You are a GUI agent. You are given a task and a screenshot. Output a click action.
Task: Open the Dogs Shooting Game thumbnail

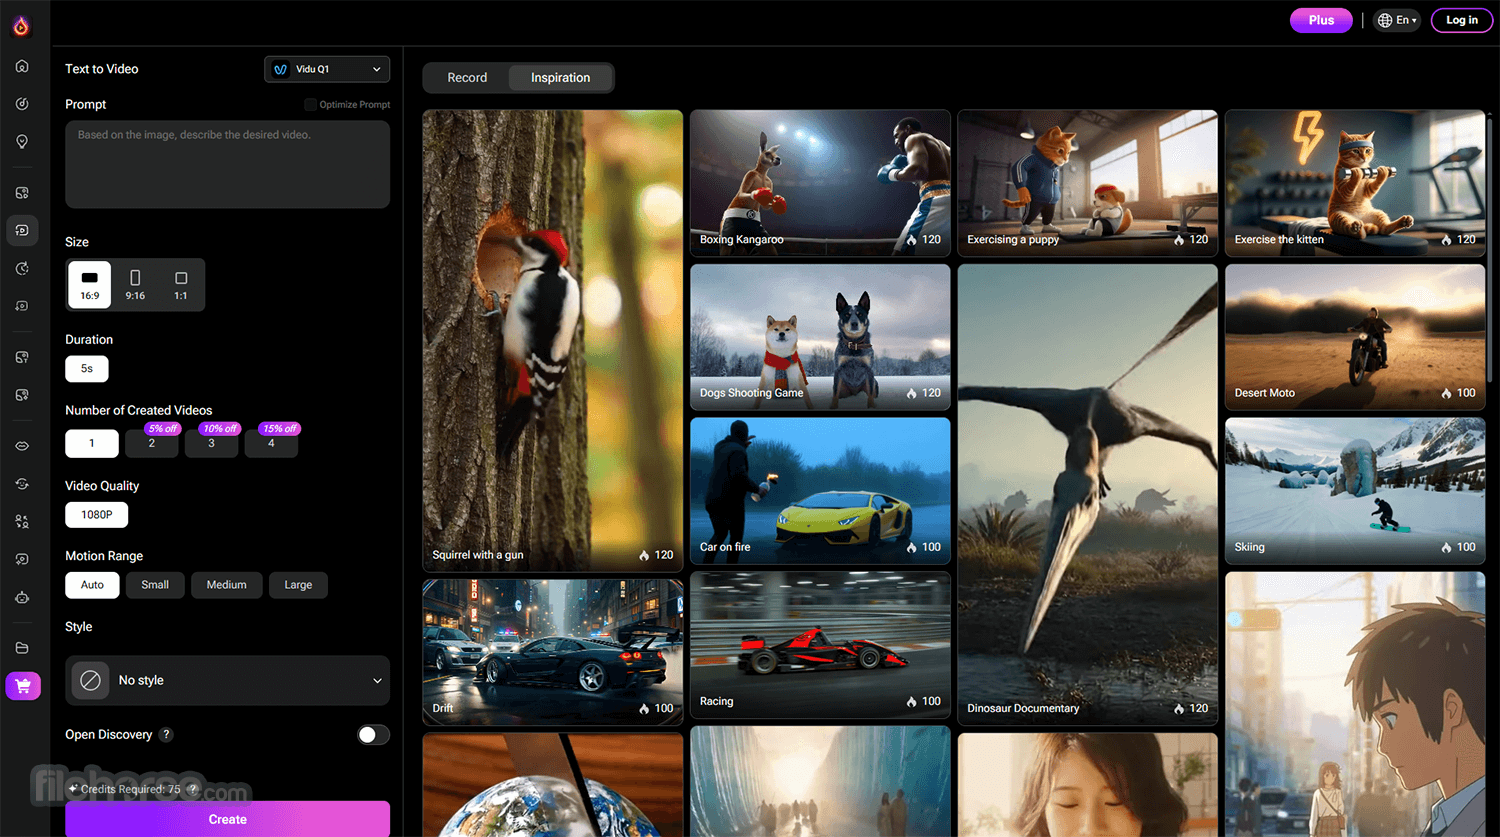click(x=820, y=337)
